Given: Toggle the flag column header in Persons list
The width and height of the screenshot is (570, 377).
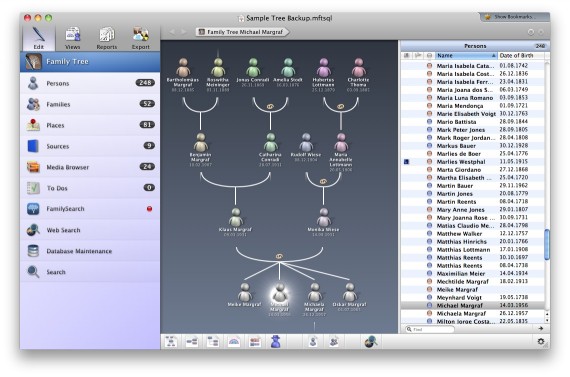Looking at the screenshot, I should pos(418,56).
